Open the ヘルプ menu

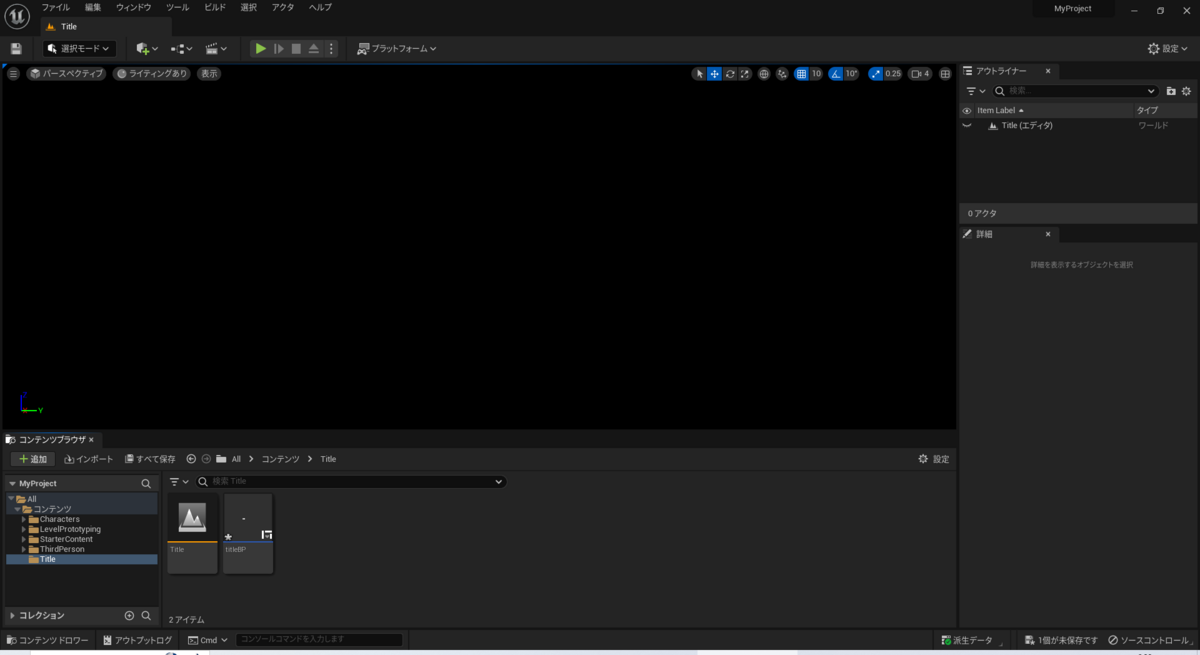320,7
